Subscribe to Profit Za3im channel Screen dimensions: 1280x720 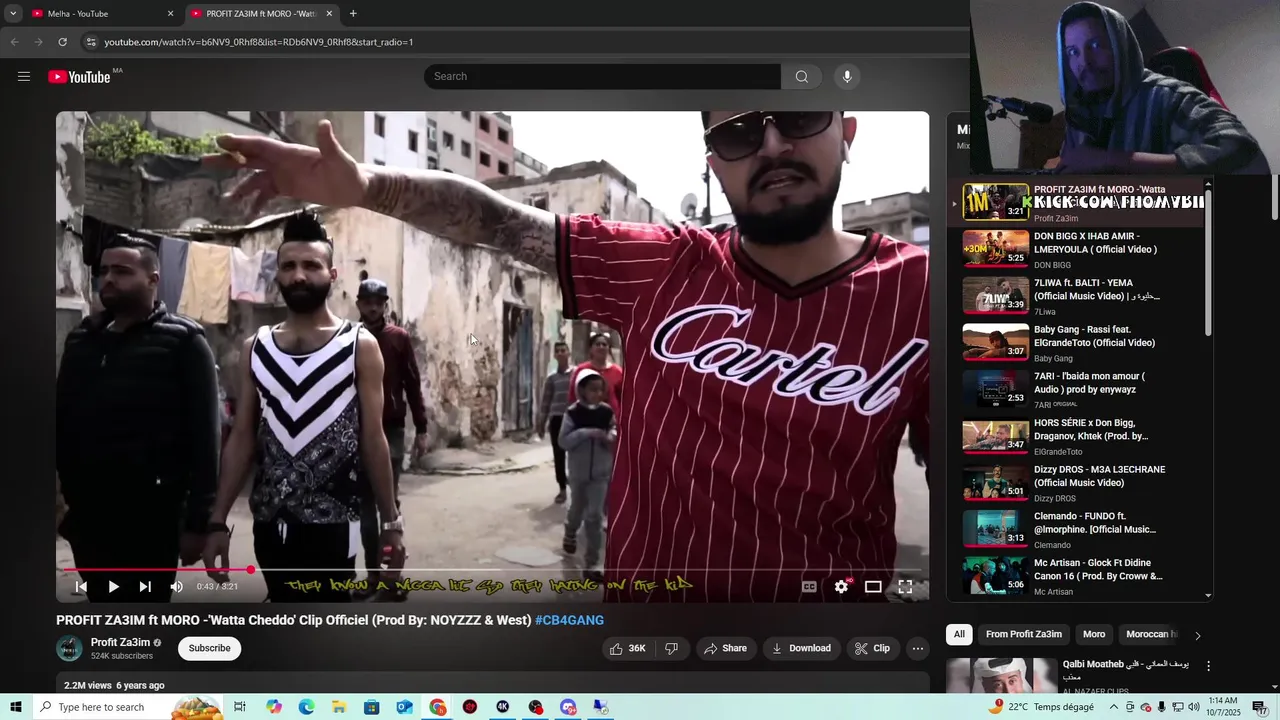210,648
